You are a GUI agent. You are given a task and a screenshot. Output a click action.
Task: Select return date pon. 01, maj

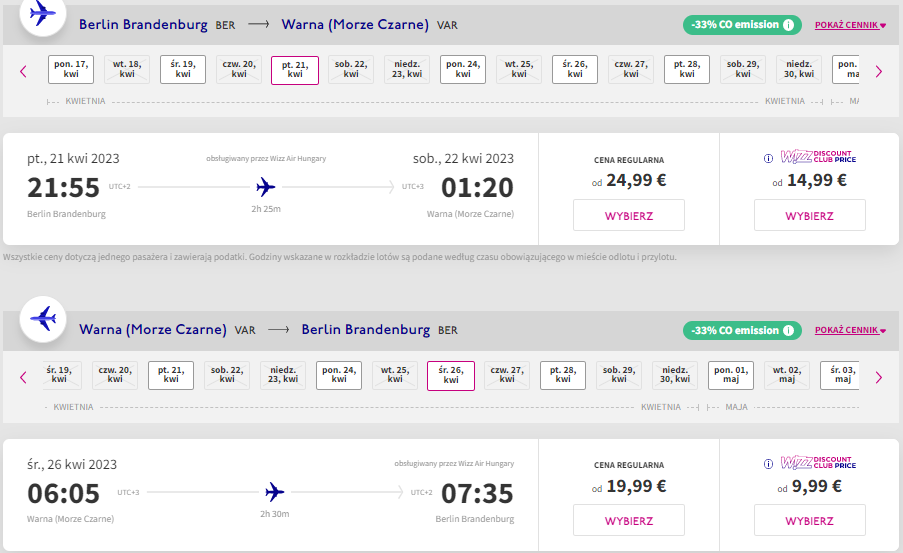click(731, 375)
